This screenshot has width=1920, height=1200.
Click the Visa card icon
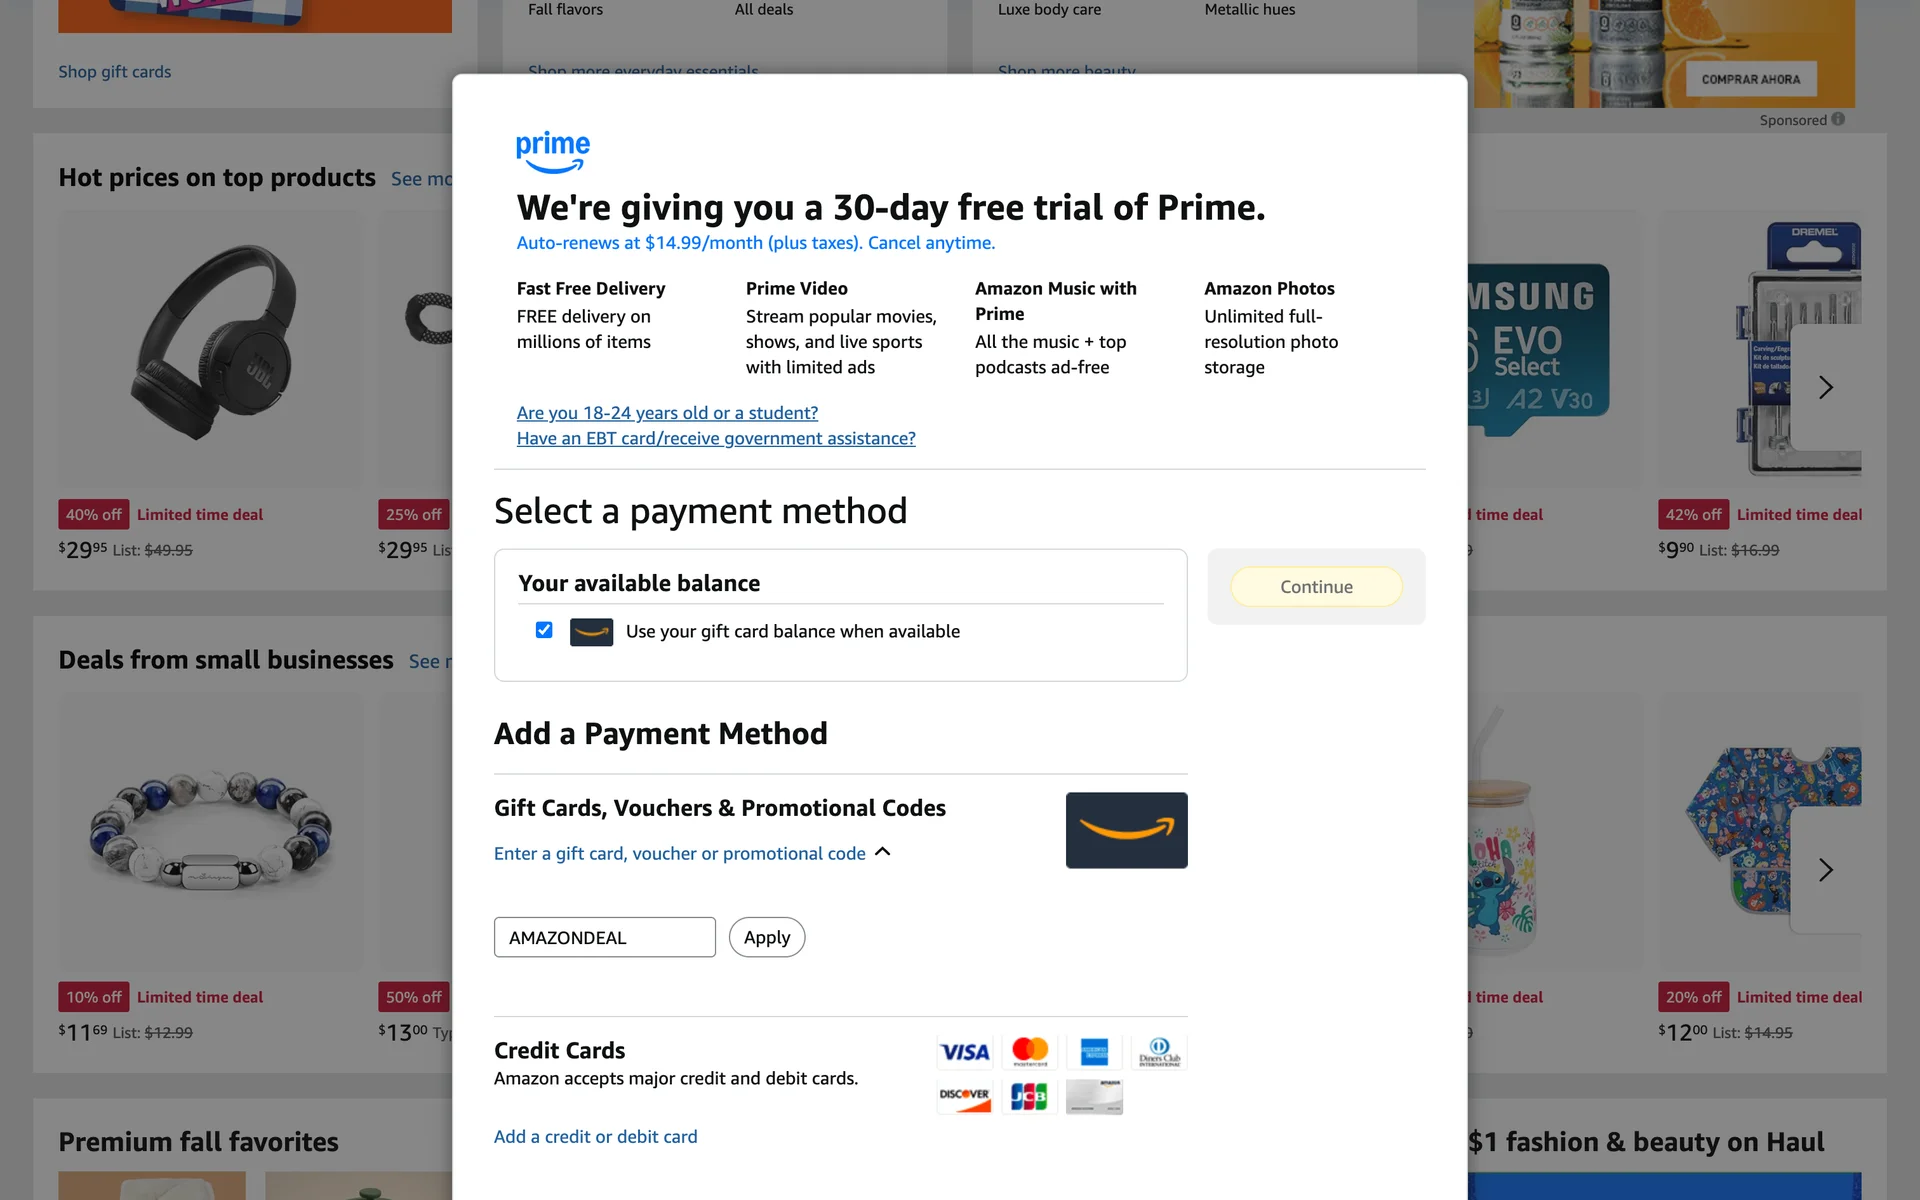964,1052
